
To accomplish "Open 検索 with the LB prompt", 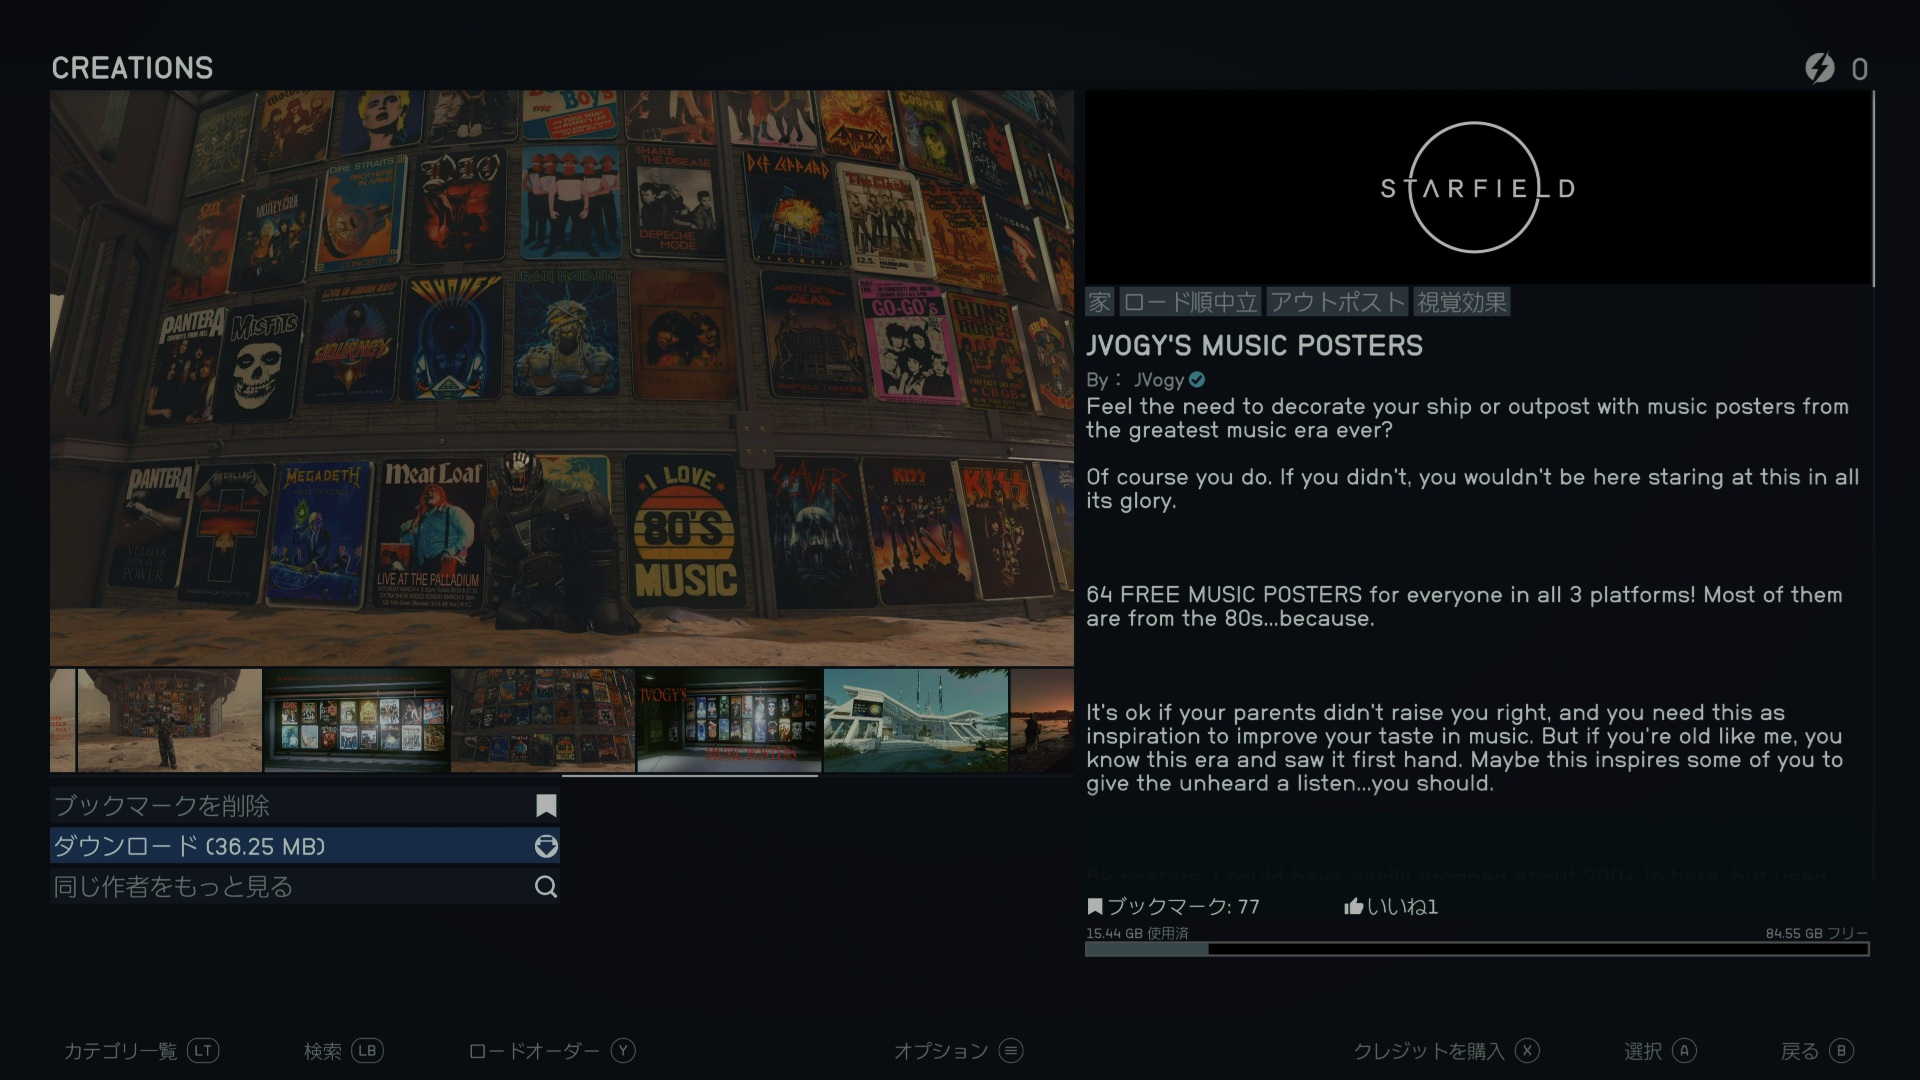I will [x=367, y=1051].
